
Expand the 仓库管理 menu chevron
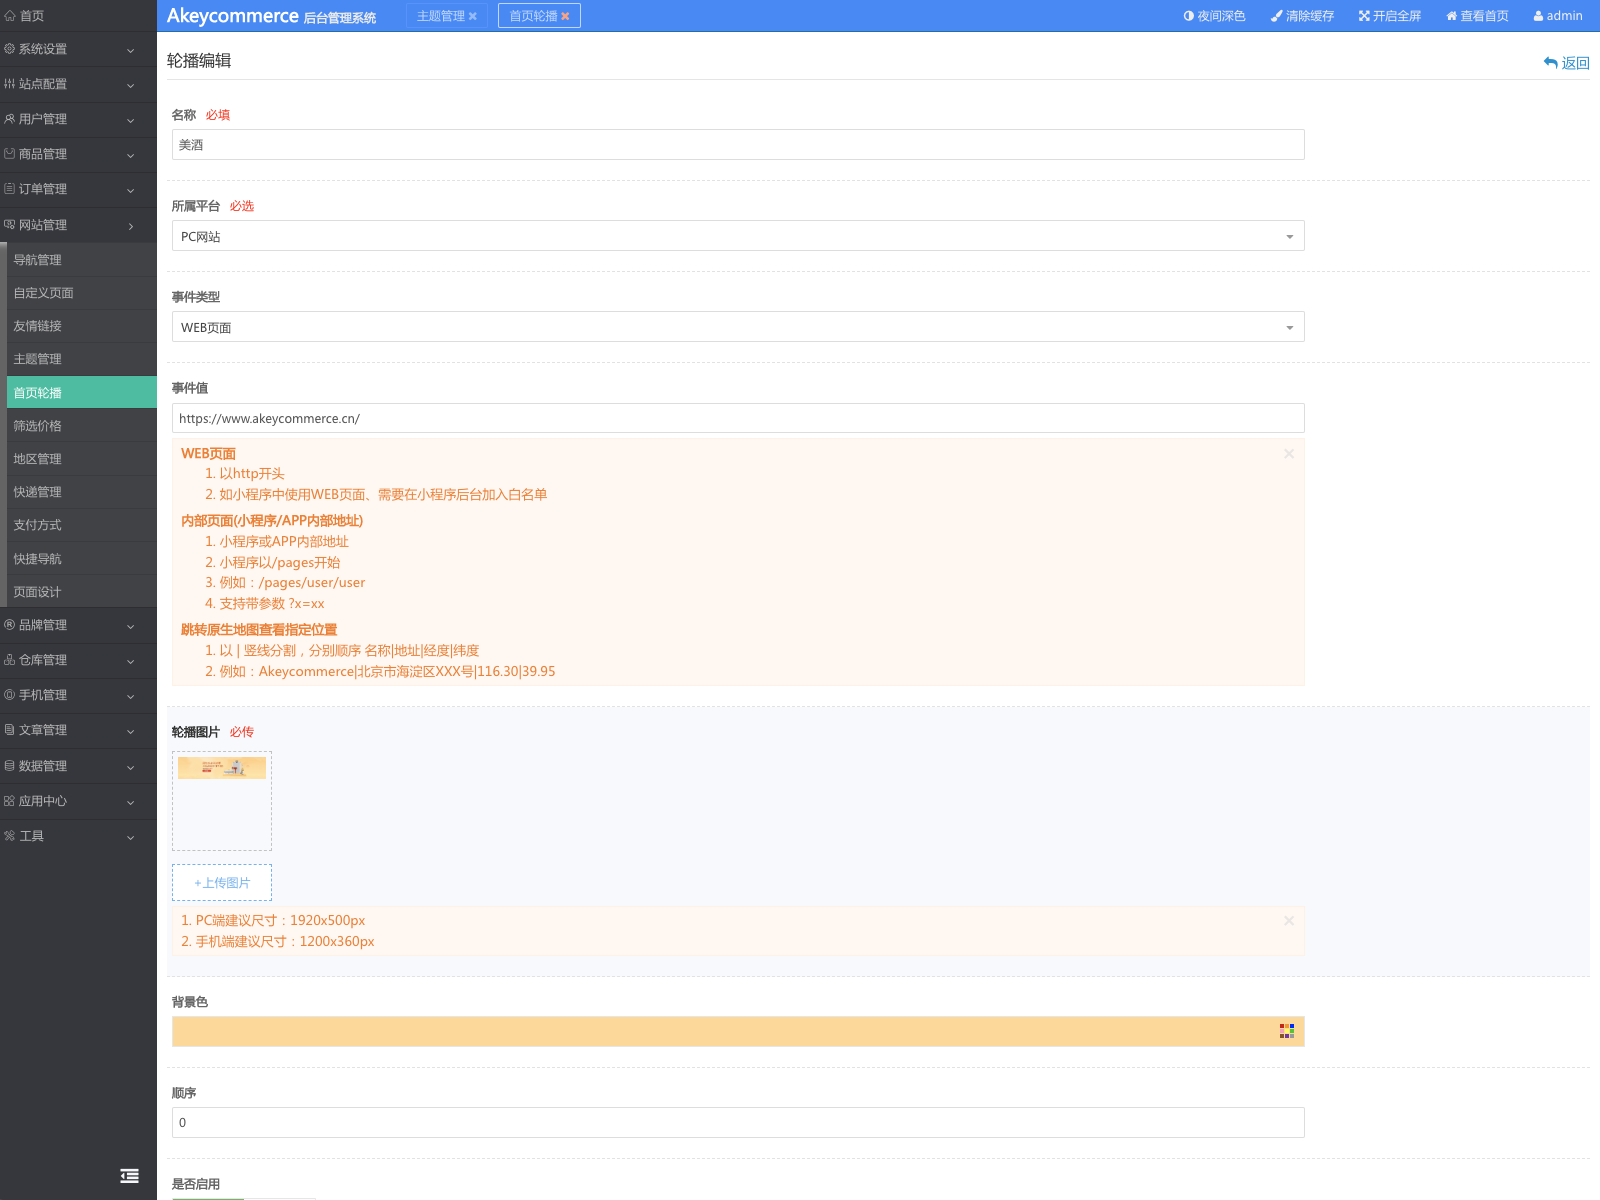[130, 661]
